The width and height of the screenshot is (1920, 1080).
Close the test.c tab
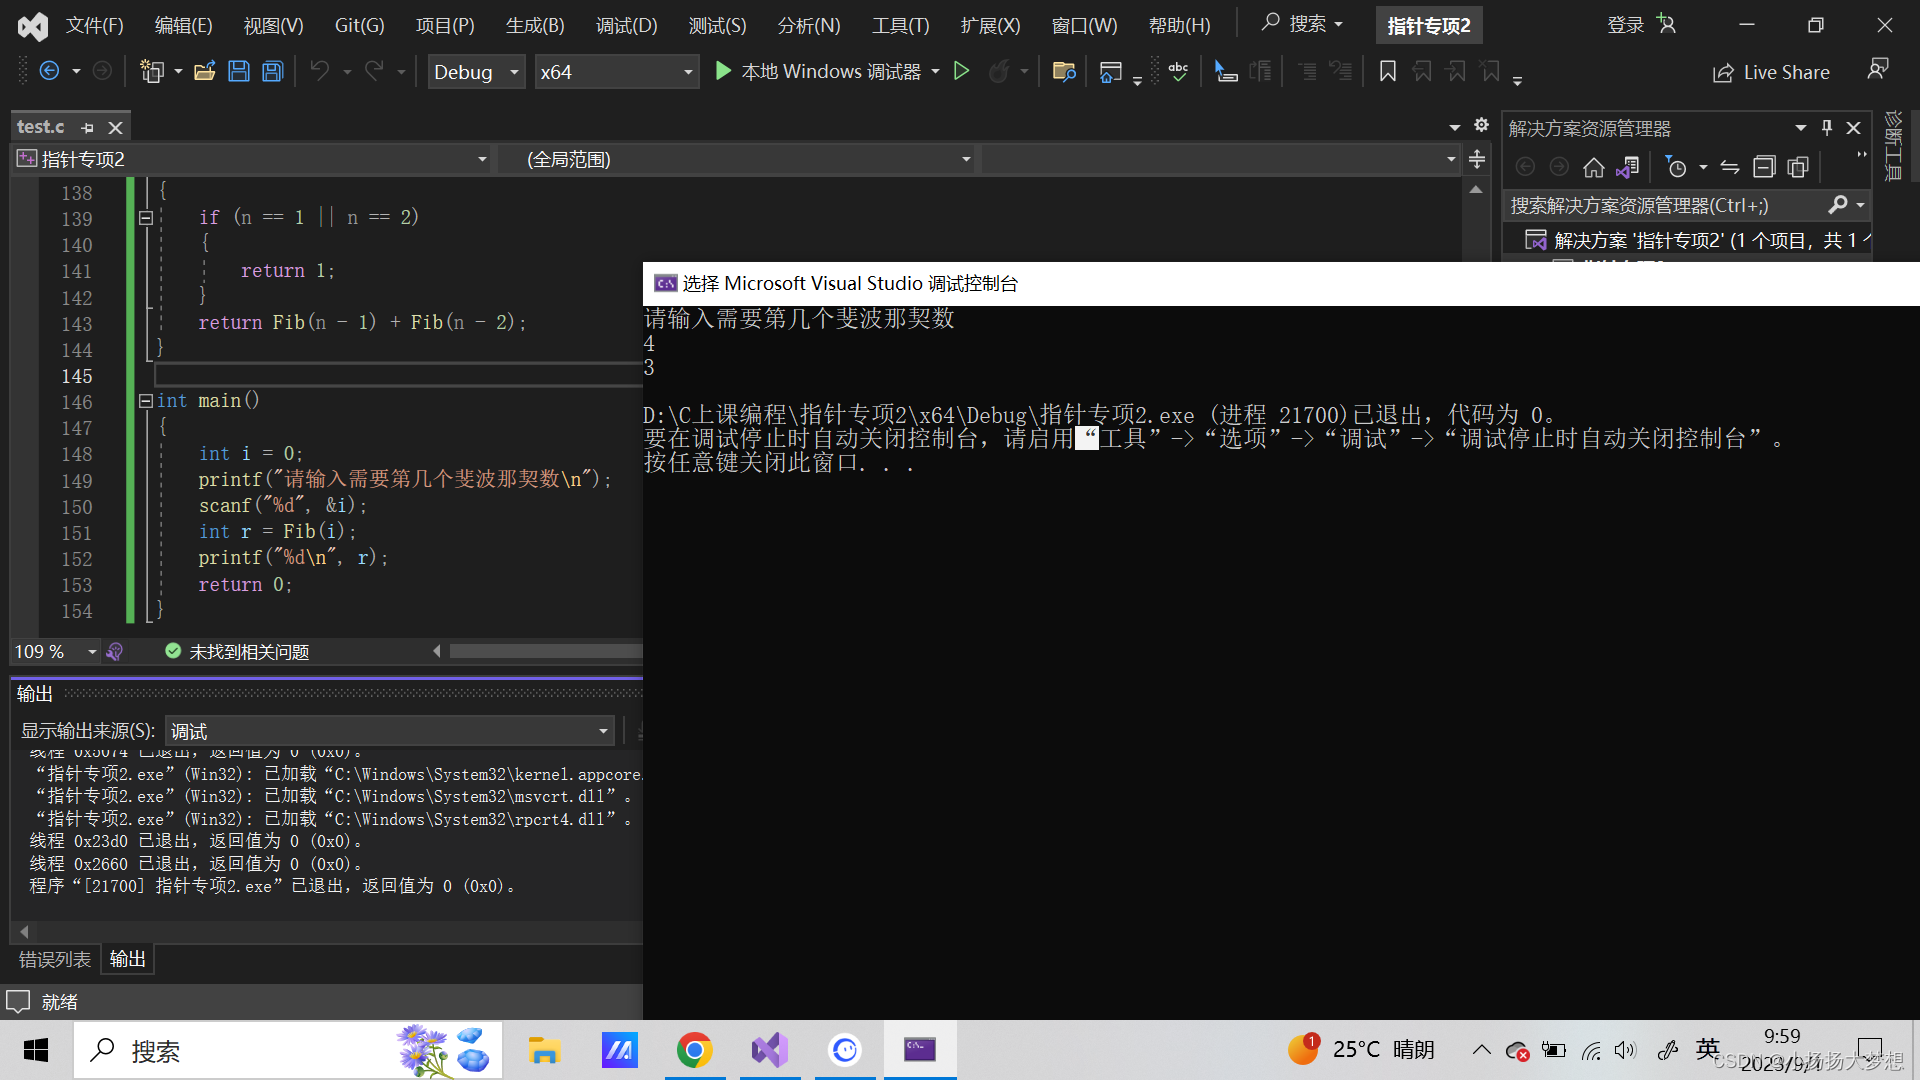(115, 128)
